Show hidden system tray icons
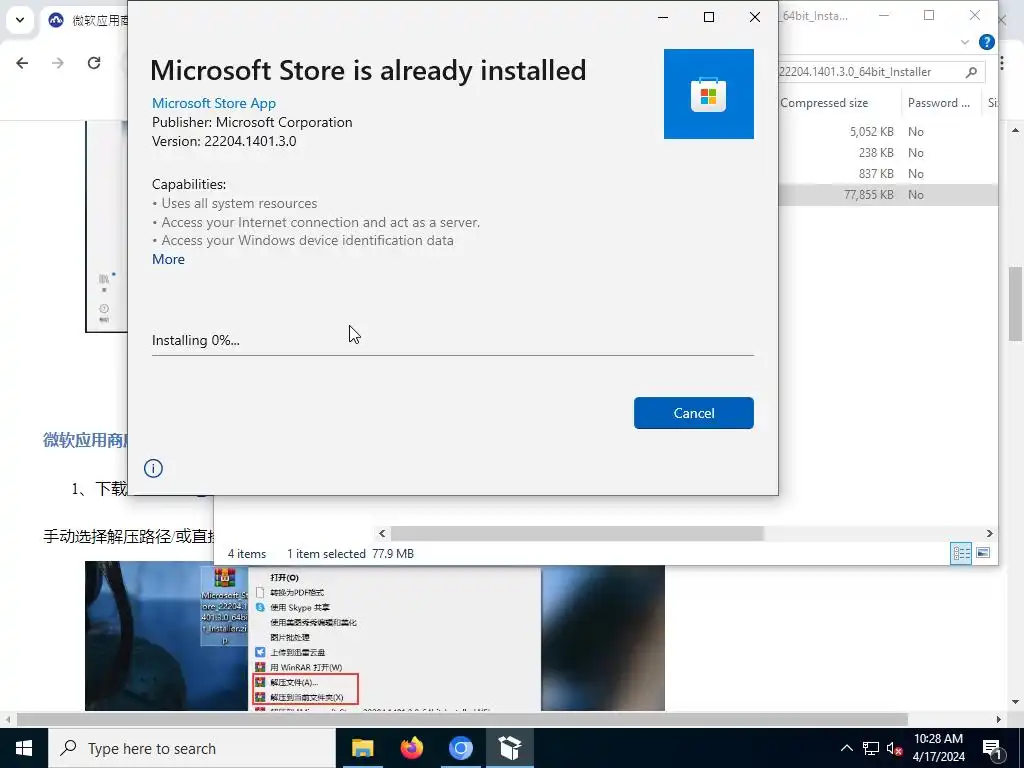 pos(846,748)
